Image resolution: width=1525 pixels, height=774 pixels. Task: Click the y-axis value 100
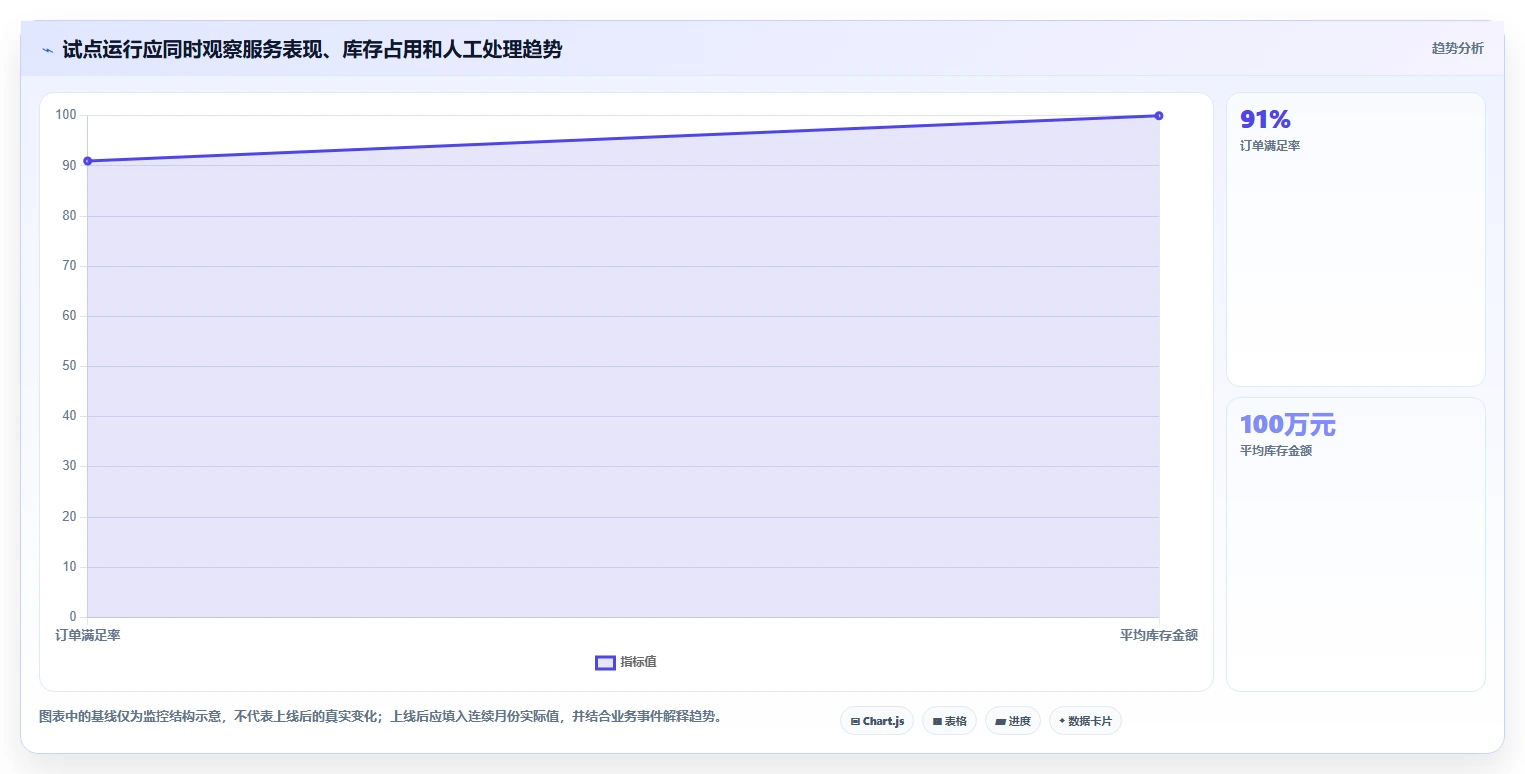point(66,115)
